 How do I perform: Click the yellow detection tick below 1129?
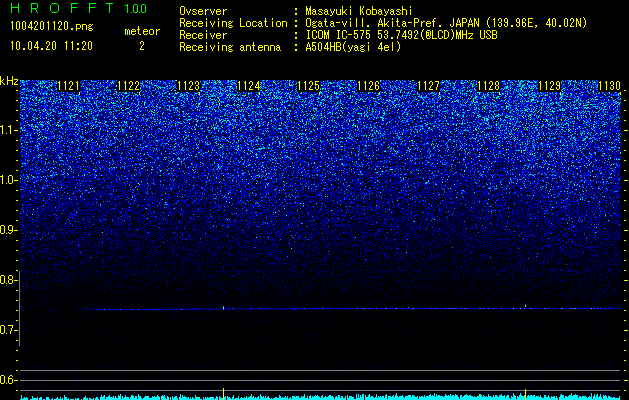[x=526, y=393]
